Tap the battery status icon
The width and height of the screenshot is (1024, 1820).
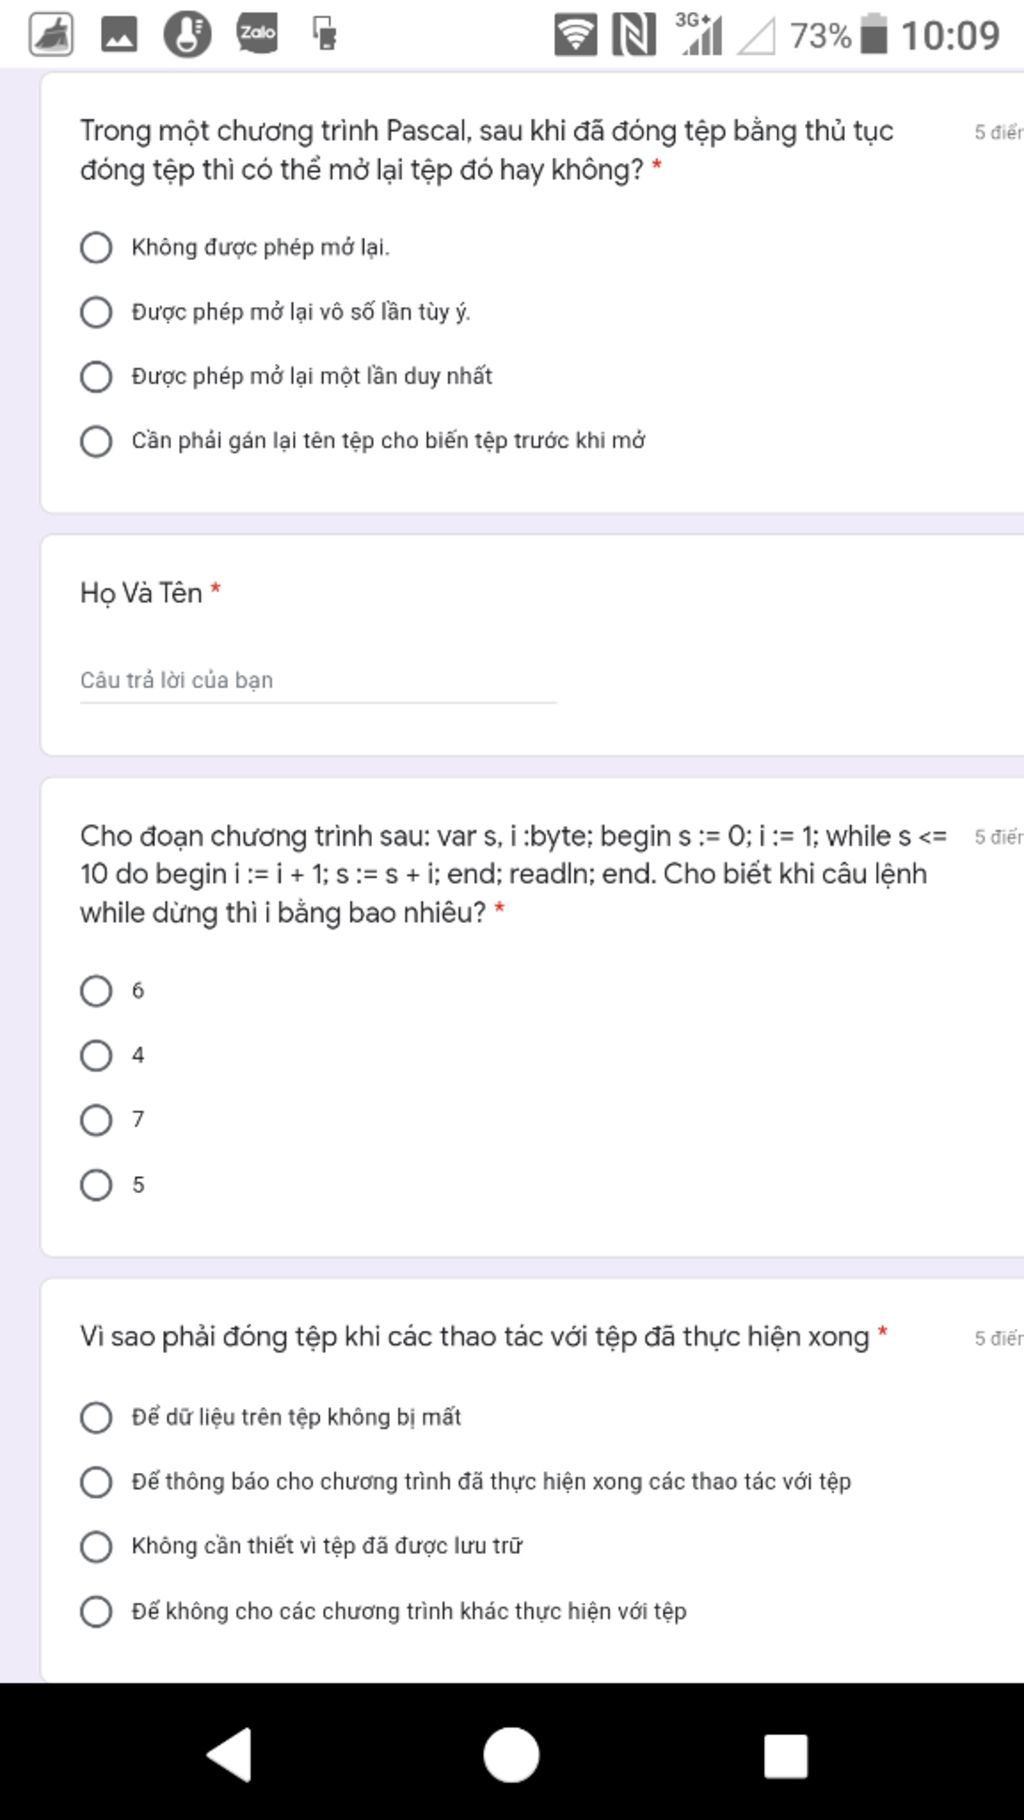click(874, 34)
